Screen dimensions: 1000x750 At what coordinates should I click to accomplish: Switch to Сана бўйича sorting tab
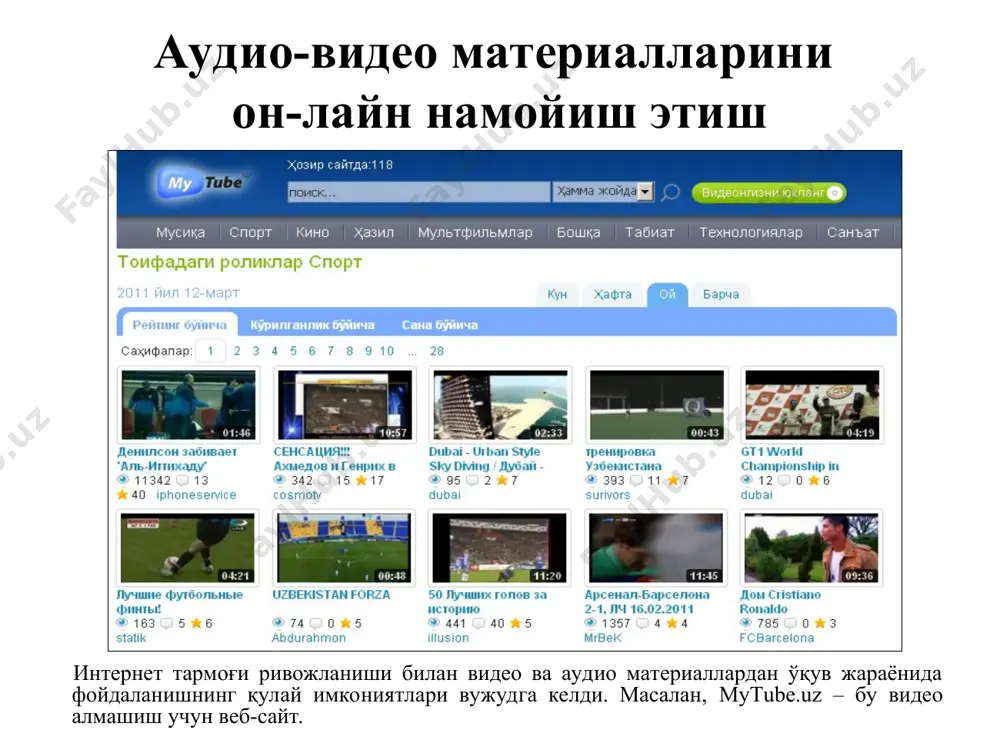coord(439,325)
